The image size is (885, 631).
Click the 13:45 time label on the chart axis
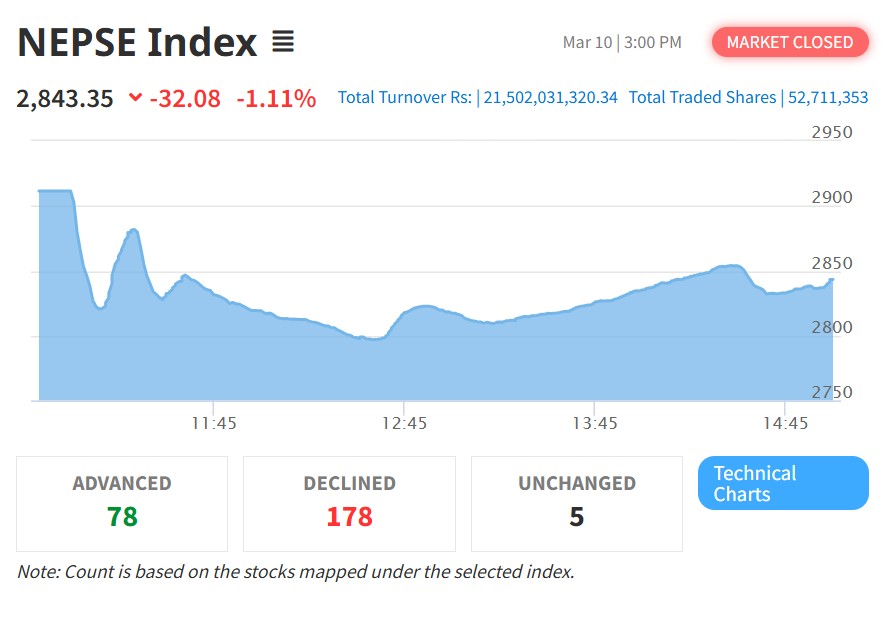coord(595,423)
